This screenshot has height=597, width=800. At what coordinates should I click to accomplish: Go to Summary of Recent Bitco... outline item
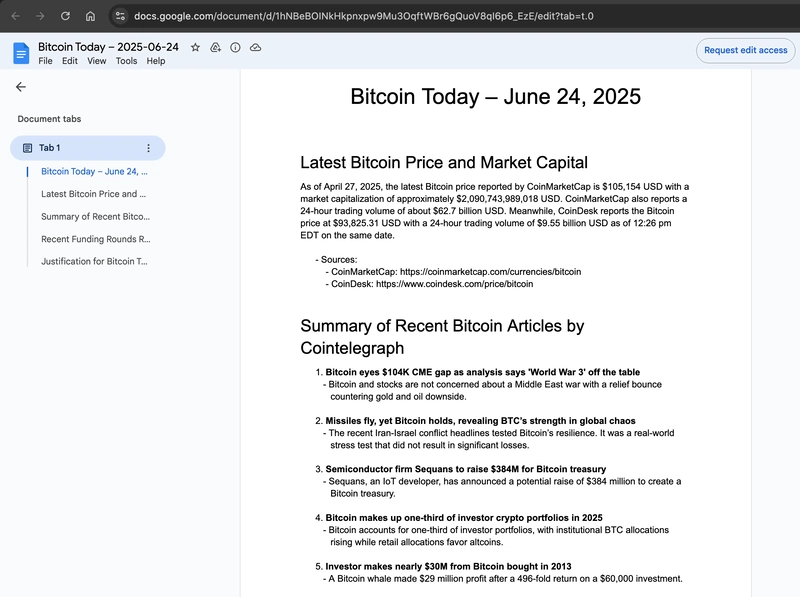click(x=95, y=216)
